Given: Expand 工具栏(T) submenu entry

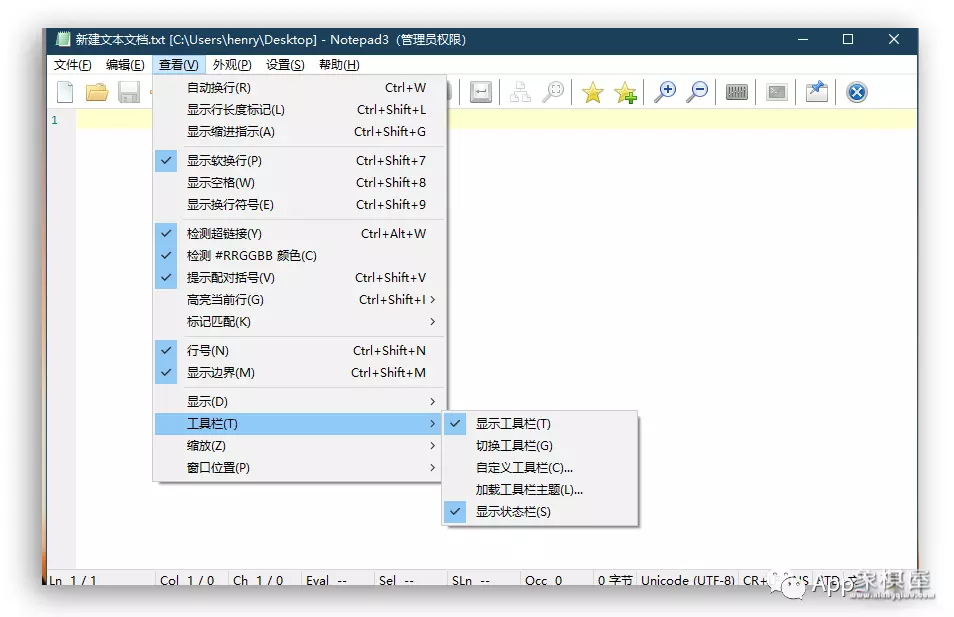Looking at the screenshot, I should point(300,424).
